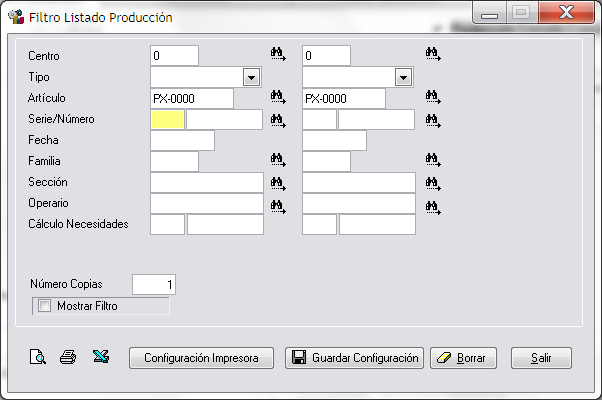The height and width of the screenshot is (400, 602).
Task: Click the Borrar button
Action: pos(463,358)
